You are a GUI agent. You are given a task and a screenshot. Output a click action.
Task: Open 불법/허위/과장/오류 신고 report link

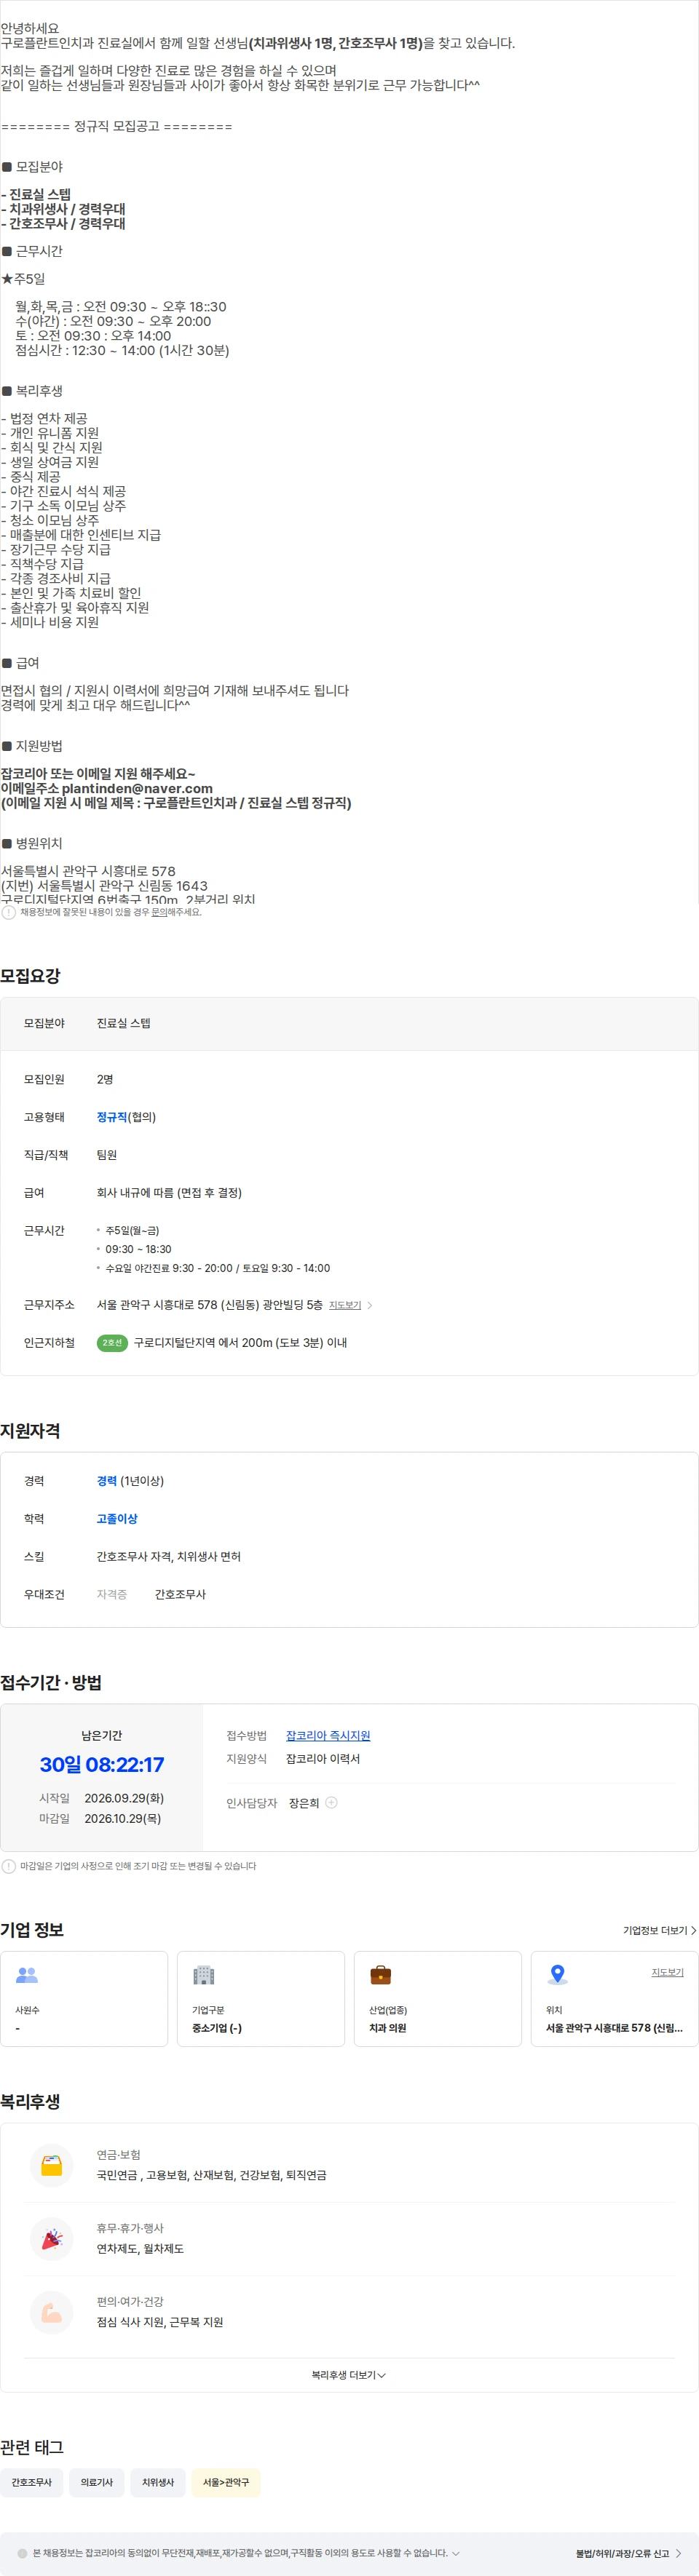pyautogui.click(x=628, y=2553)
